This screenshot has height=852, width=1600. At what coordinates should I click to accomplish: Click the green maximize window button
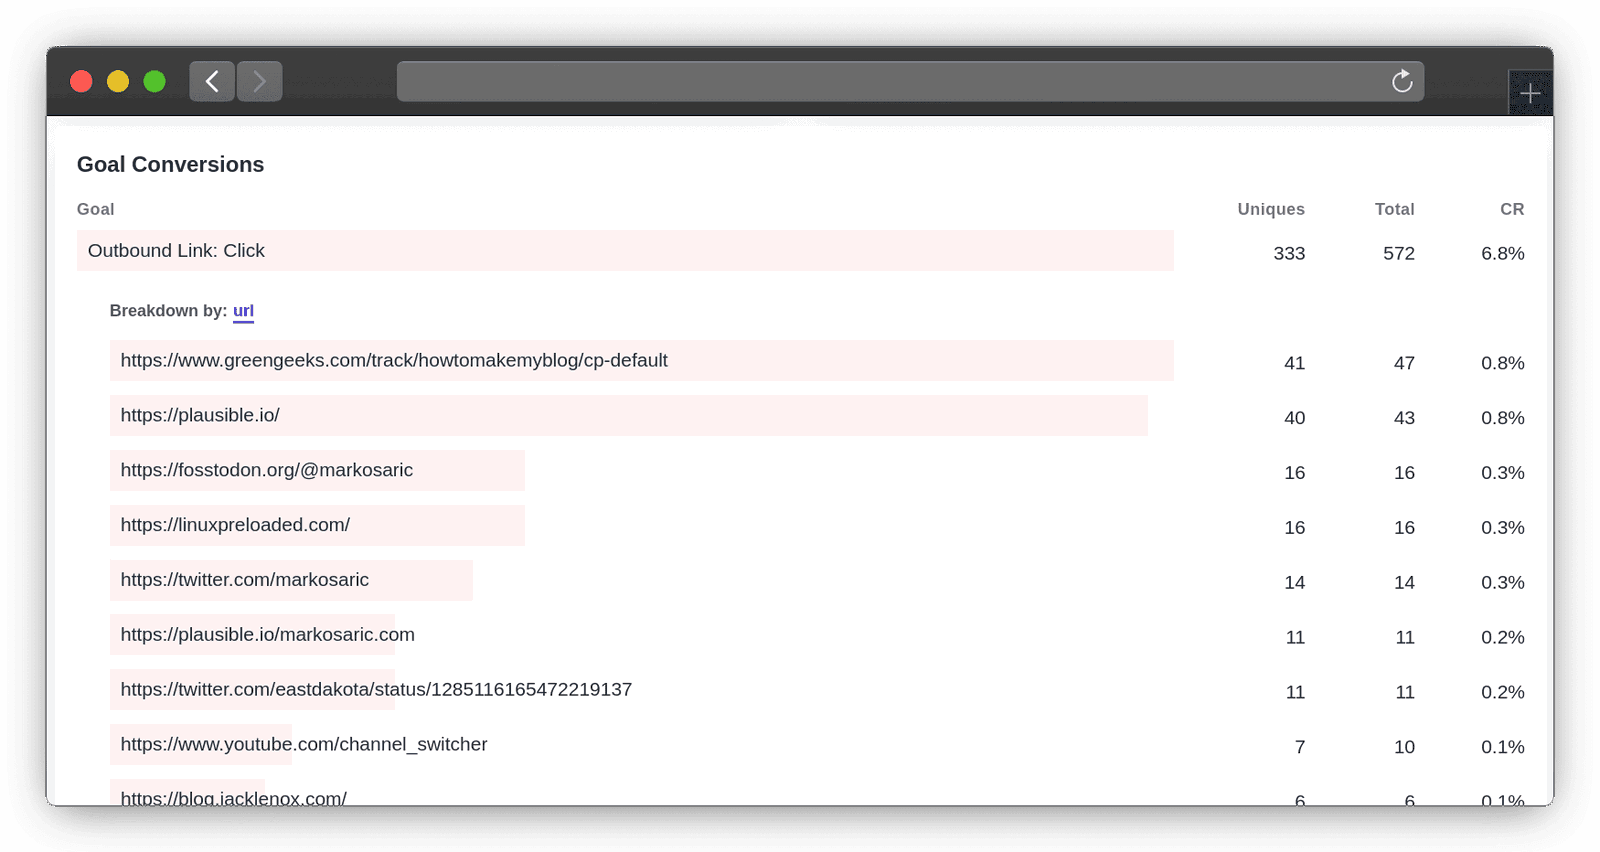coord(154,81)
